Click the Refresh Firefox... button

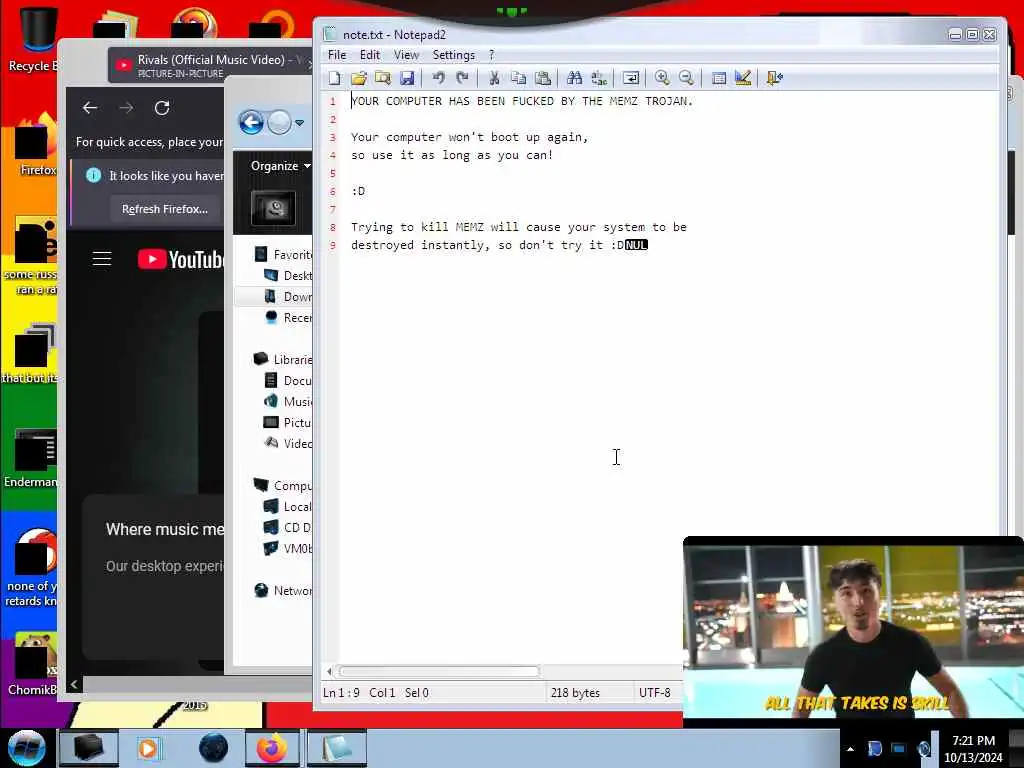click(x=165, y=209)
